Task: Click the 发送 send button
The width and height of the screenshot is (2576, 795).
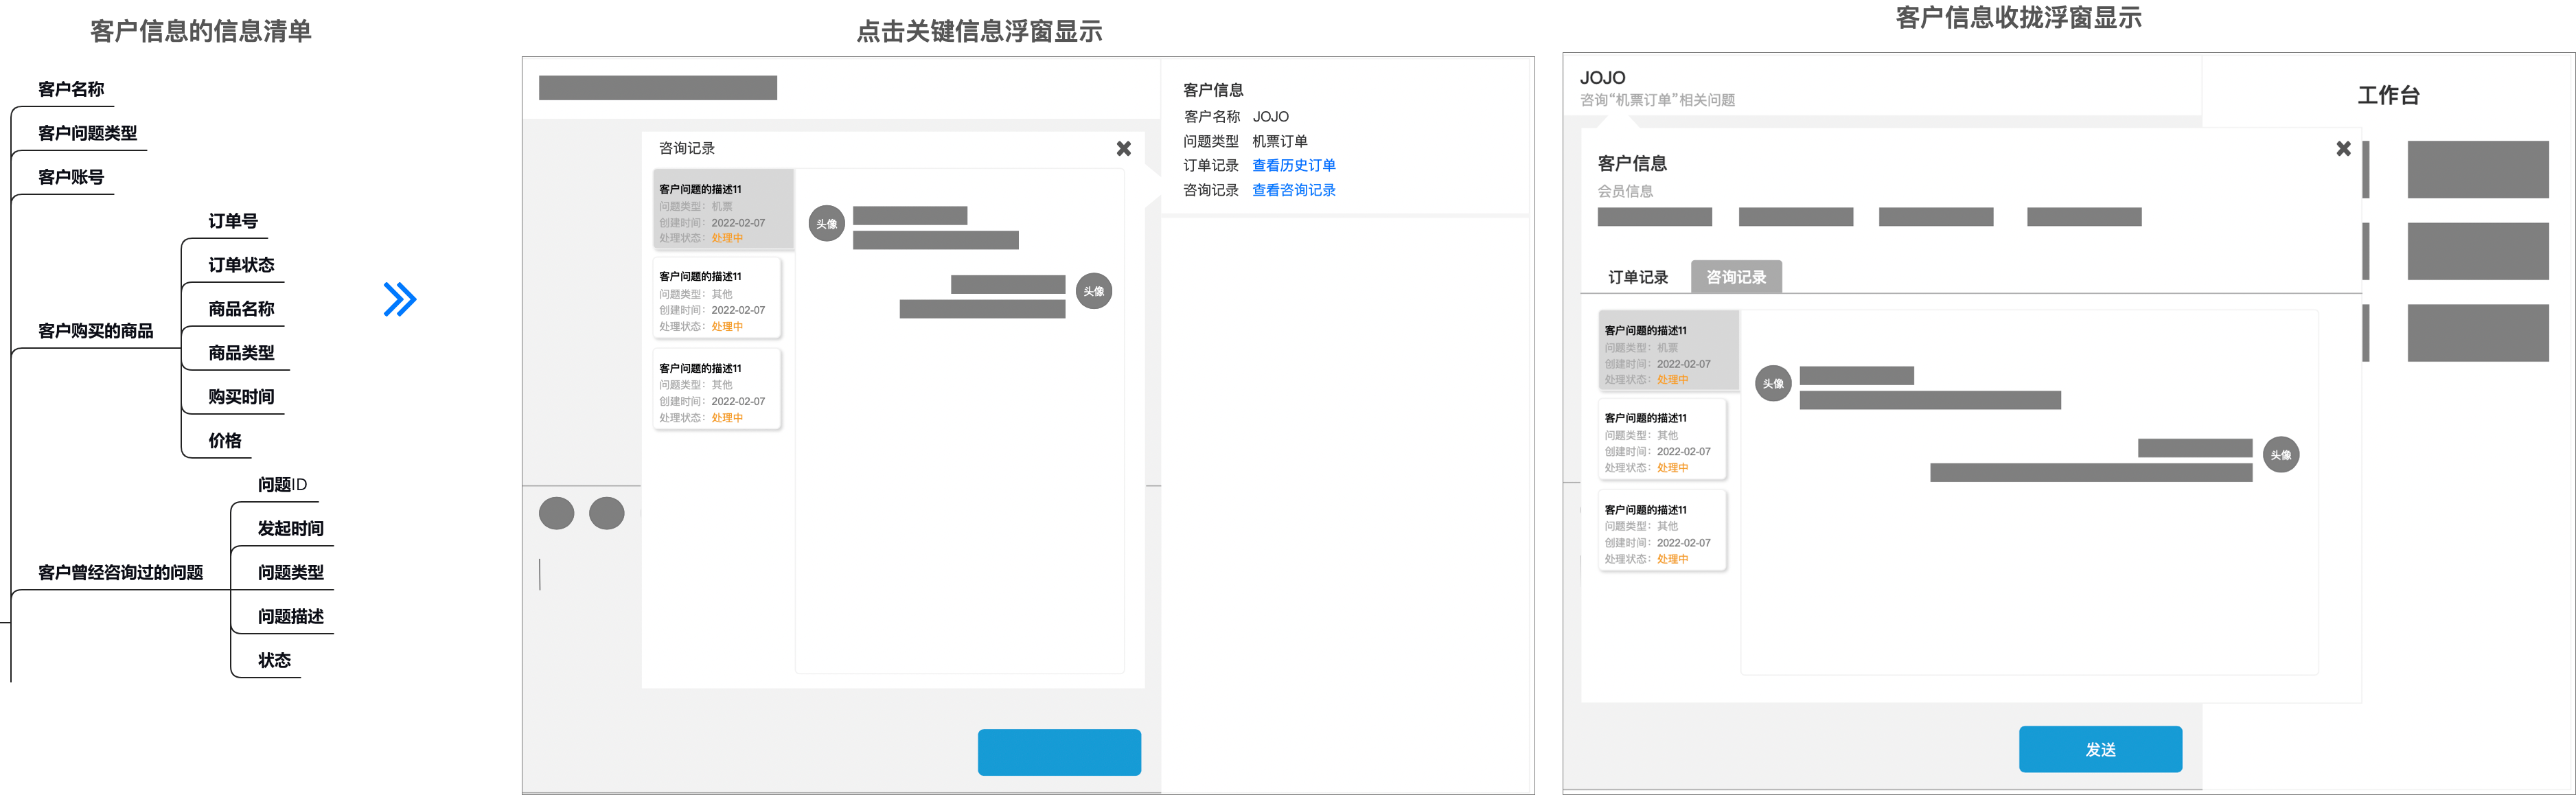Action: tap(2100, 748)
